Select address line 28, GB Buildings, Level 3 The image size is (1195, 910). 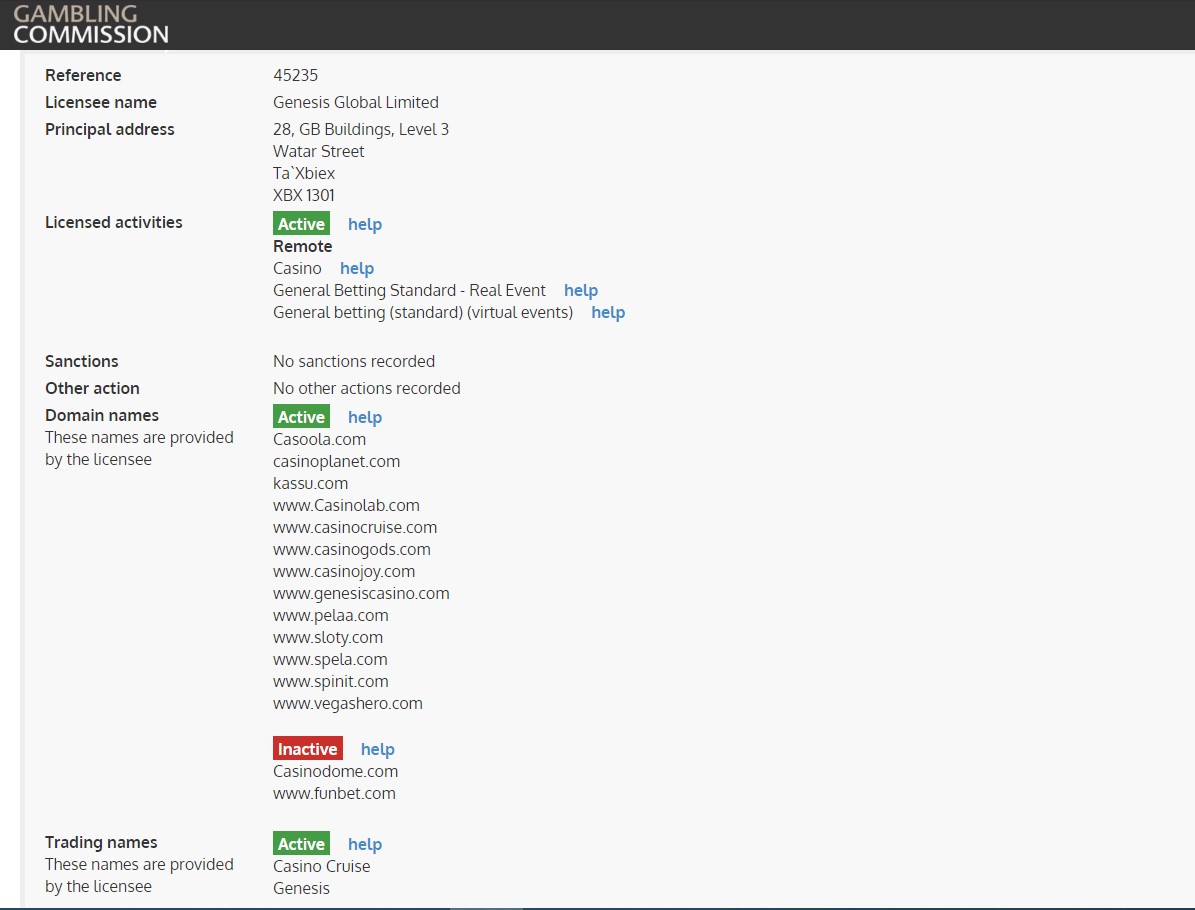pos(361,130)
